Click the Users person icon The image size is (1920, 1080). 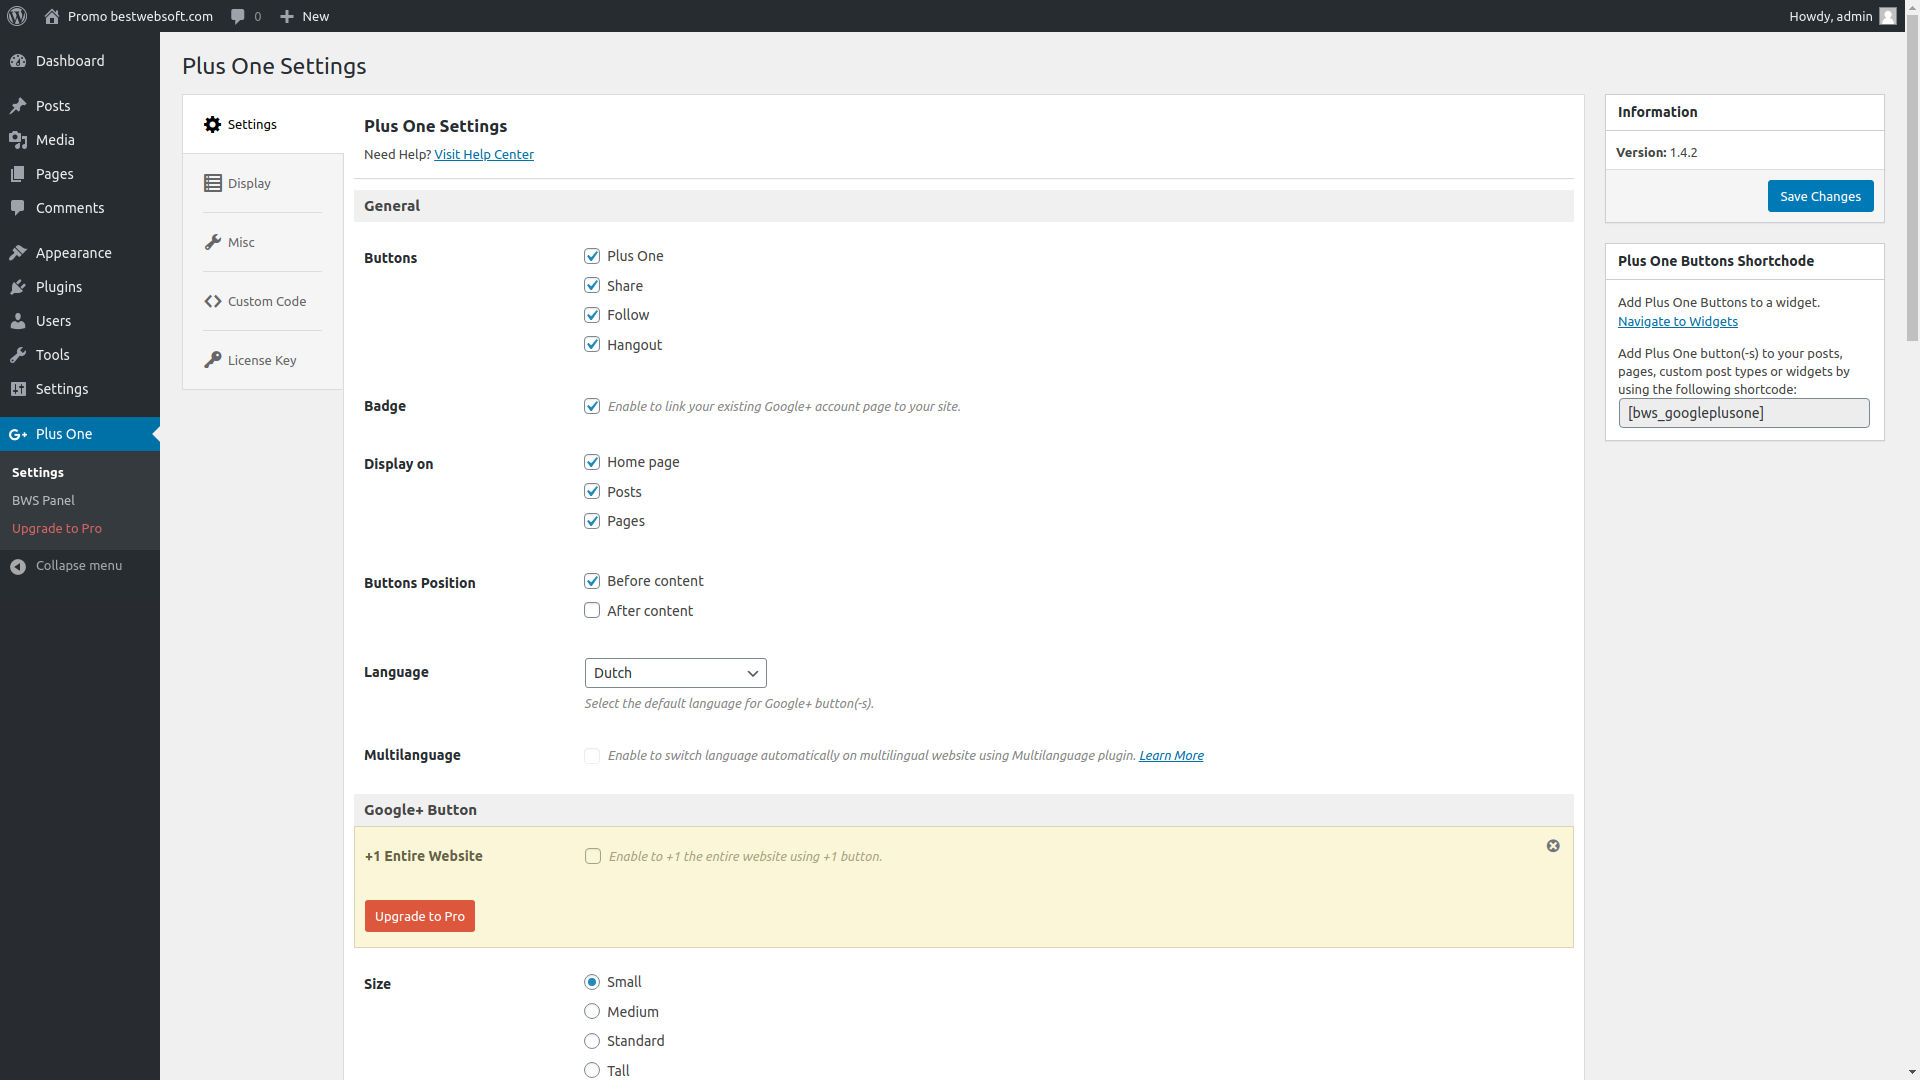pos(18,321)
